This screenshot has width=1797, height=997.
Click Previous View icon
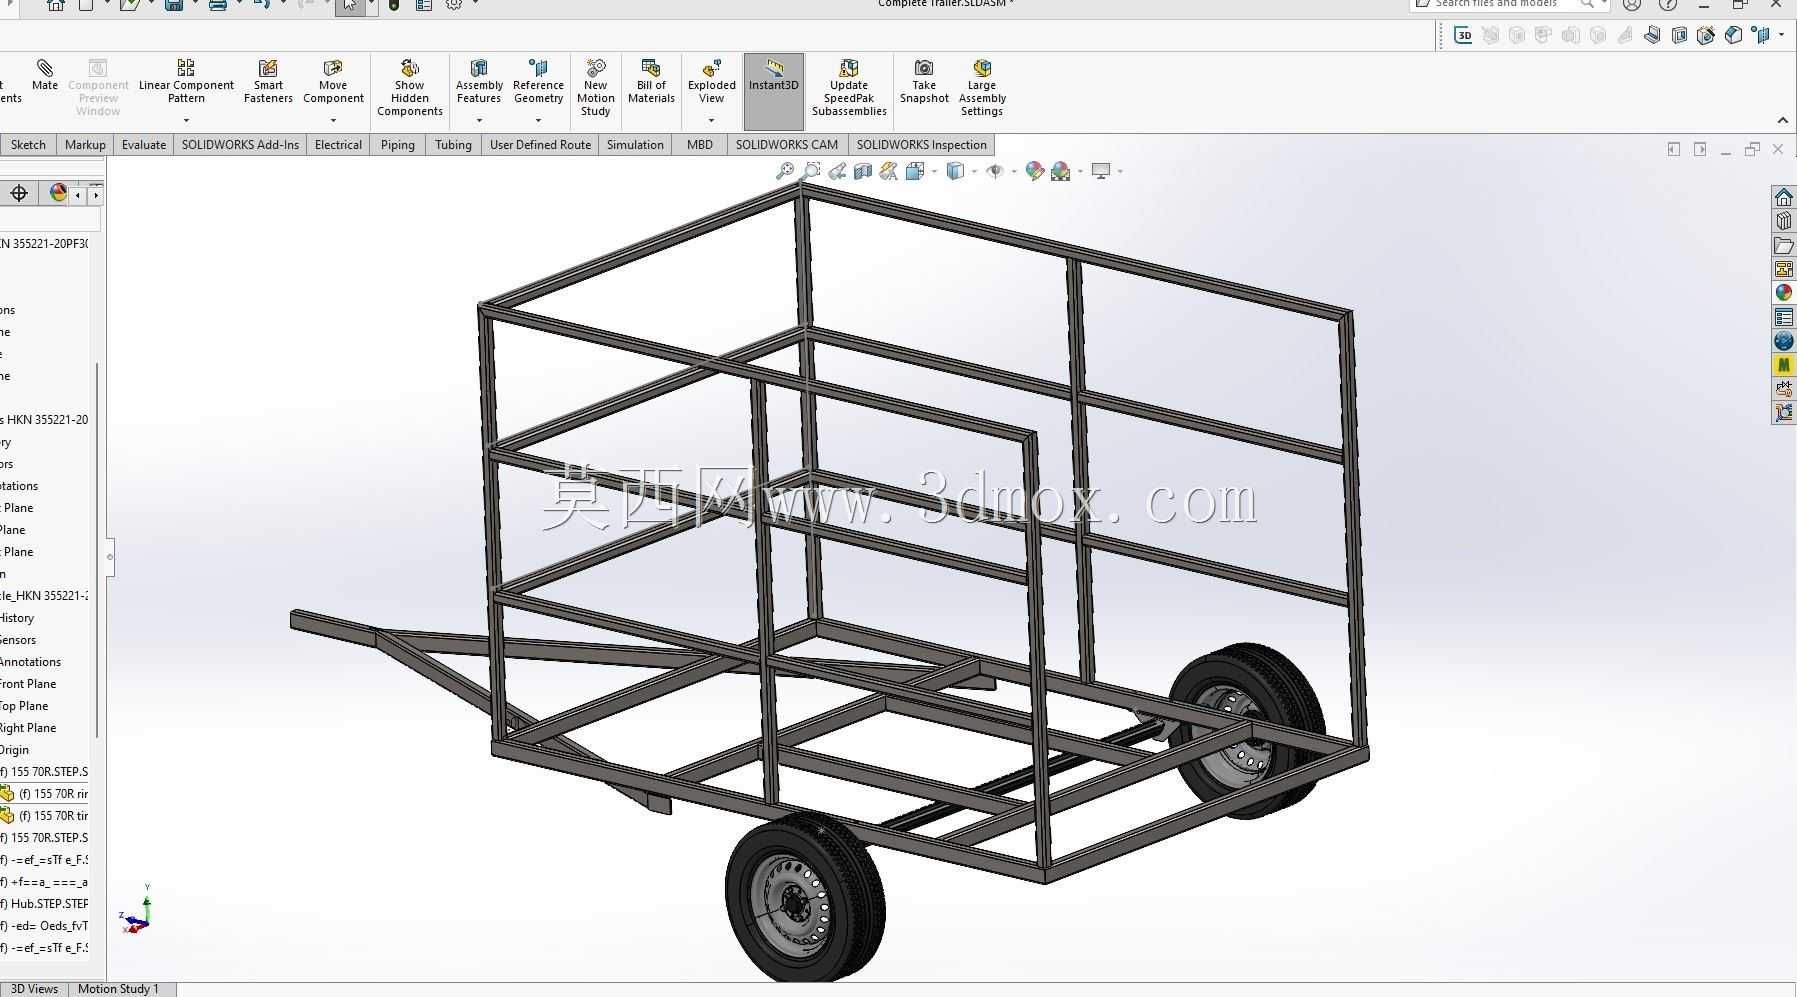point(837,171)
